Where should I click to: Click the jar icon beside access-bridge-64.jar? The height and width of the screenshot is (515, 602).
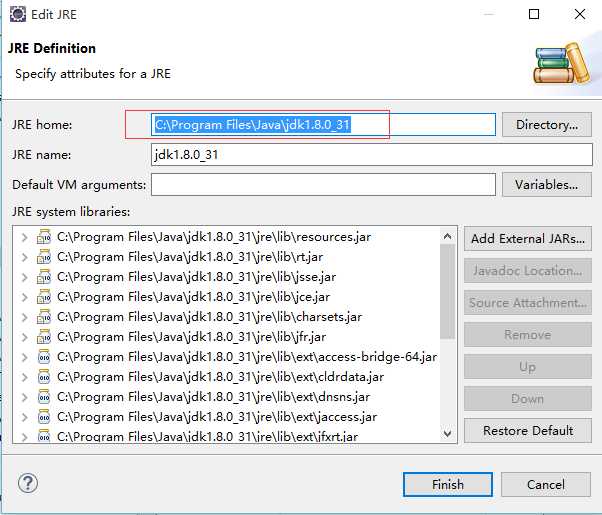[x=44, y=357]
